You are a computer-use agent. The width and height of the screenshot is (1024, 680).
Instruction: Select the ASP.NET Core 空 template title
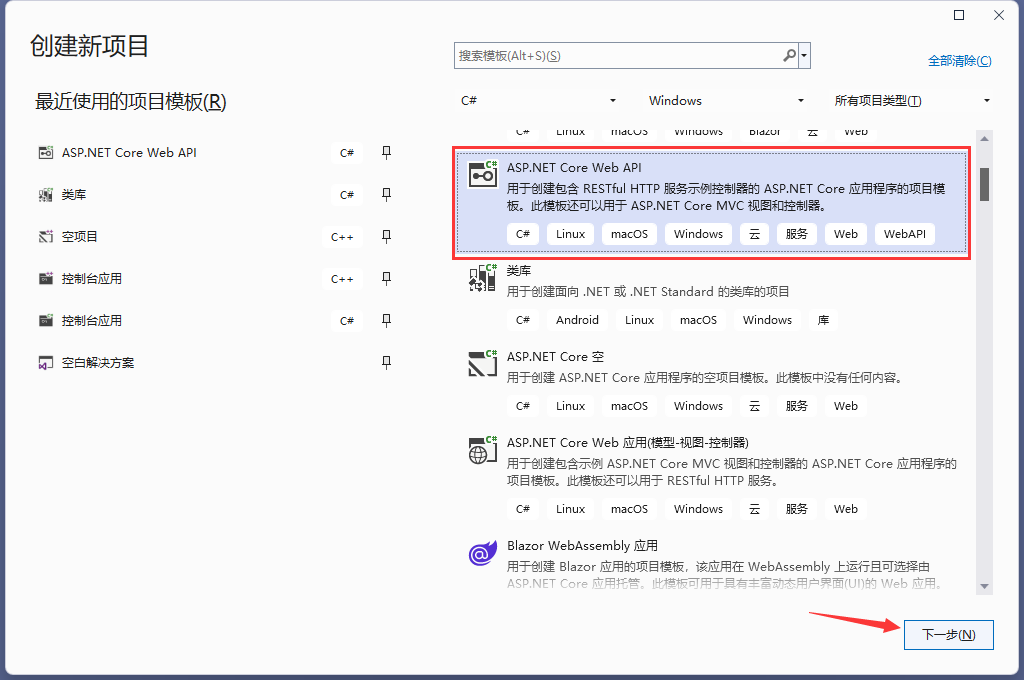(x=556, y=357)
